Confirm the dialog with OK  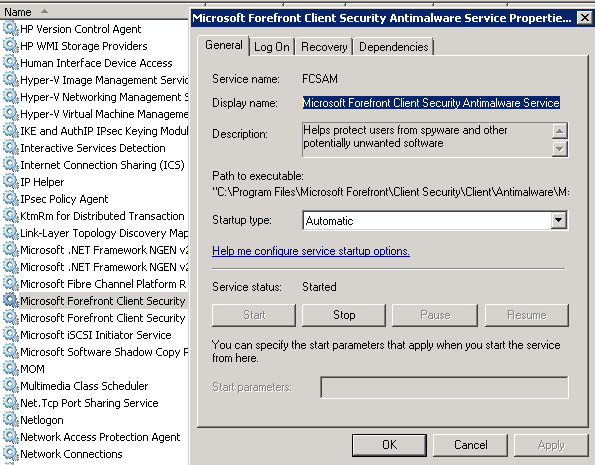point(389,445)
